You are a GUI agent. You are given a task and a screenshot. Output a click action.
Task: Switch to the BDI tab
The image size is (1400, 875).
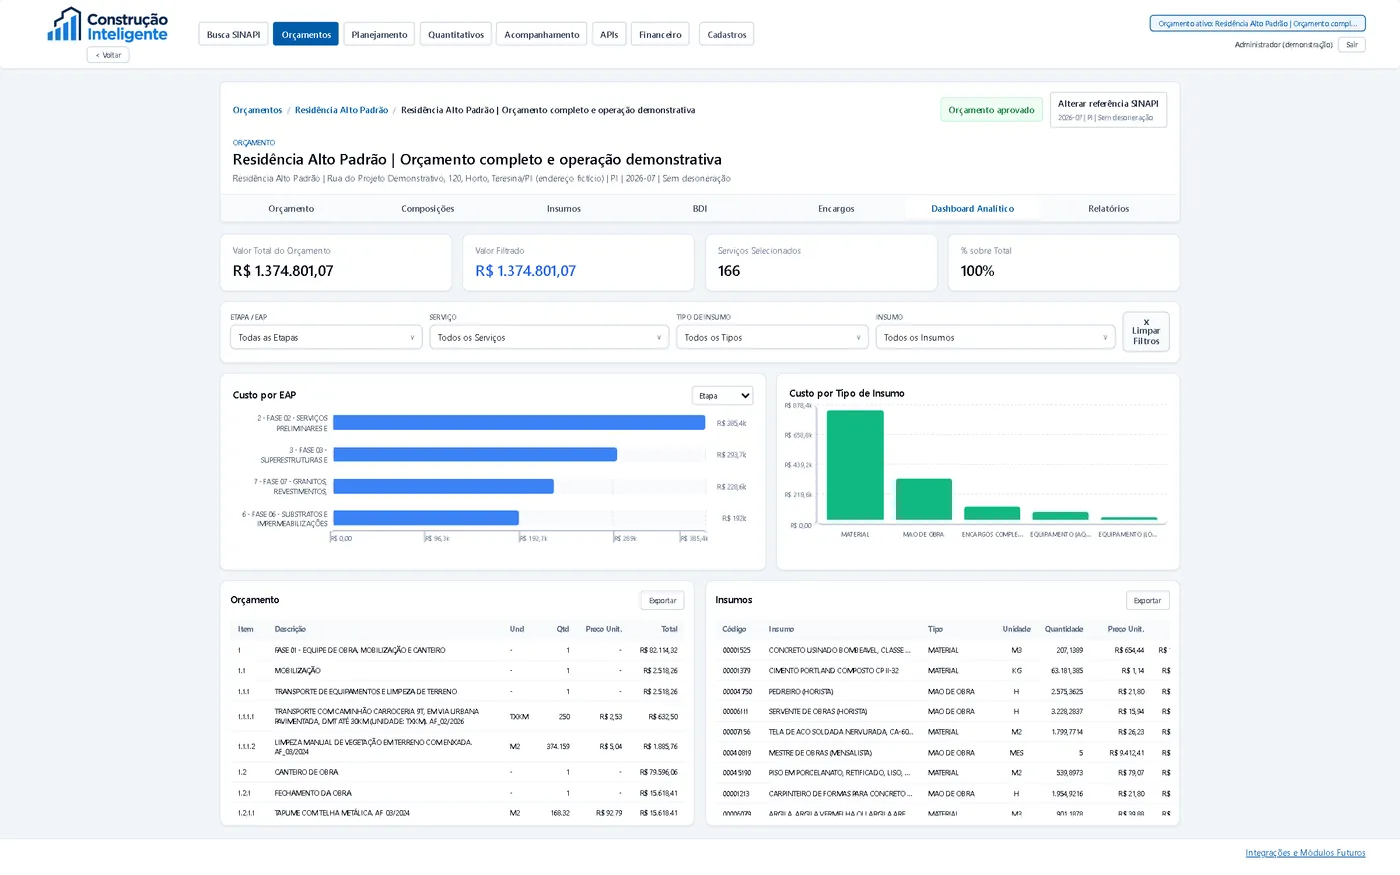700,209
